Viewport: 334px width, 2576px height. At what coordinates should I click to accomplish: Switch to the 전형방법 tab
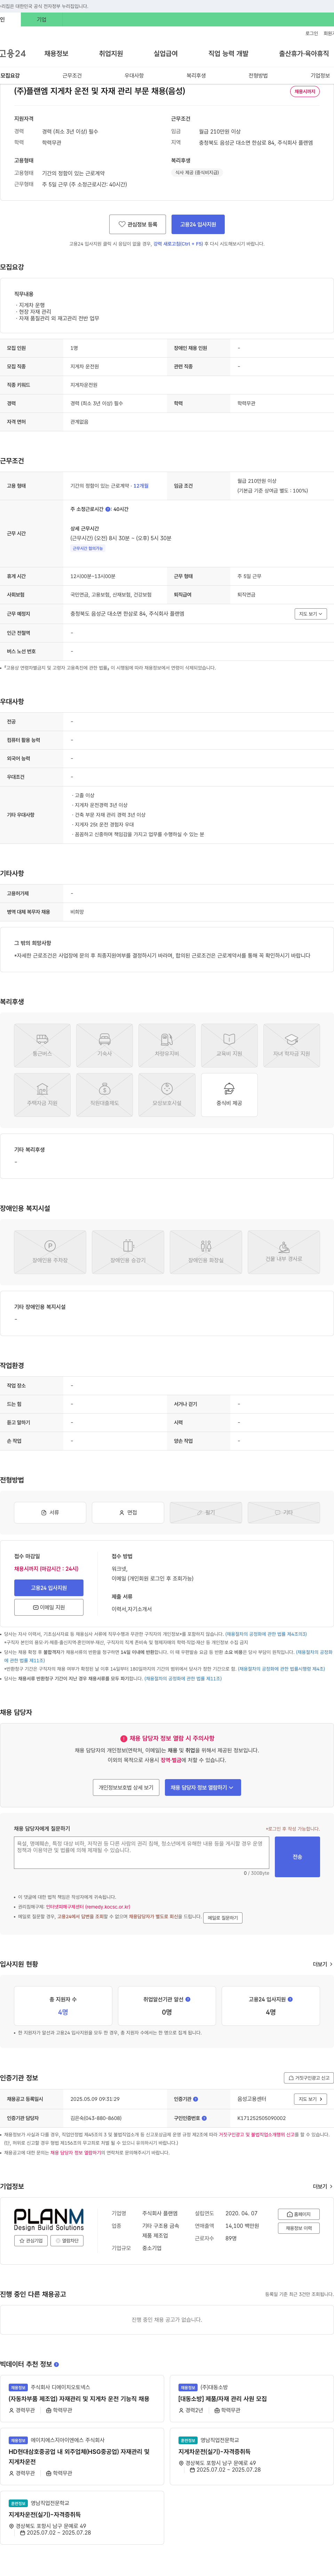(258, 75)
